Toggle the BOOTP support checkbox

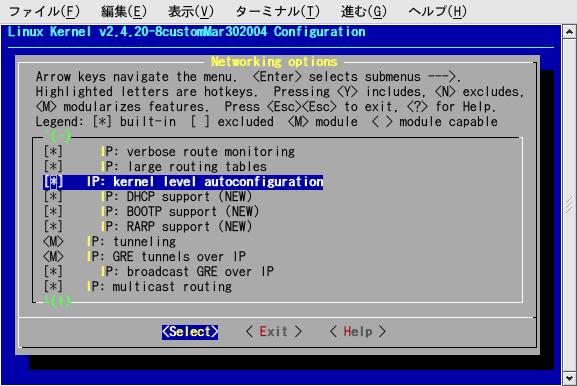[53, 212]
